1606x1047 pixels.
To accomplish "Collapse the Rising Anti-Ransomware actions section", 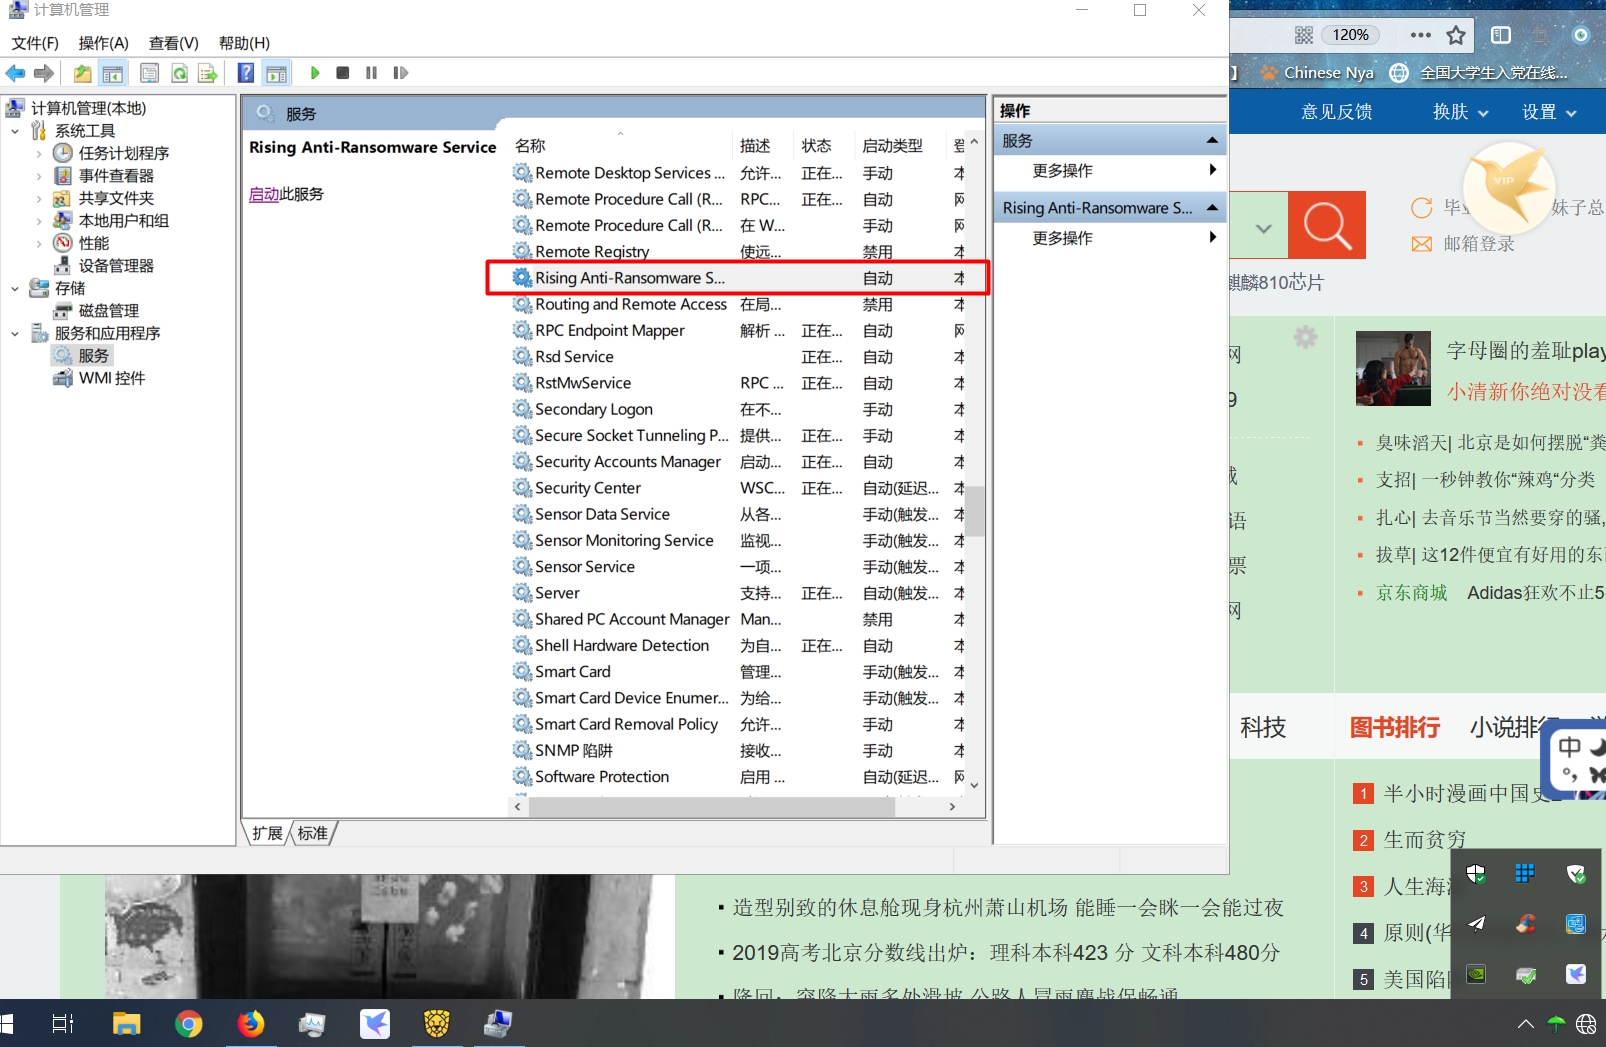I will coord(1212,208).
